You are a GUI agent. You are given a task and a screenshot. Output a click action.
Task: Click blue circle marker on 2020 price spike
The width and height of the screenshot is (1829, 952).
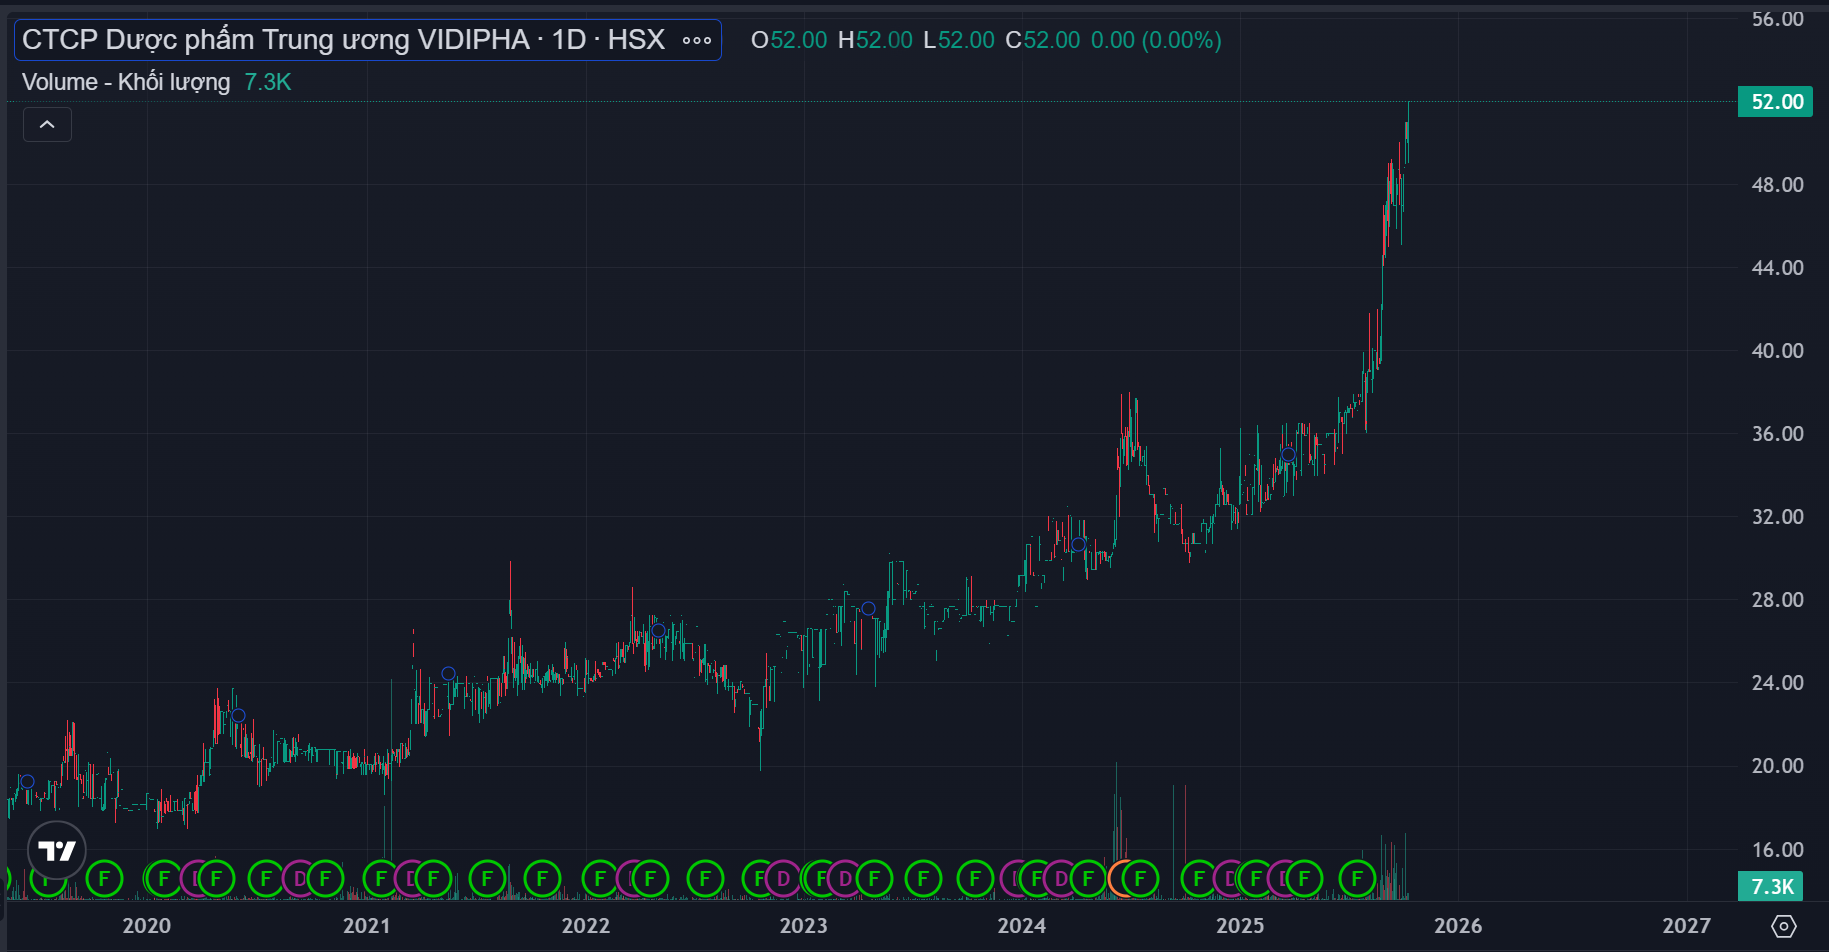click(x=238, y=715)
